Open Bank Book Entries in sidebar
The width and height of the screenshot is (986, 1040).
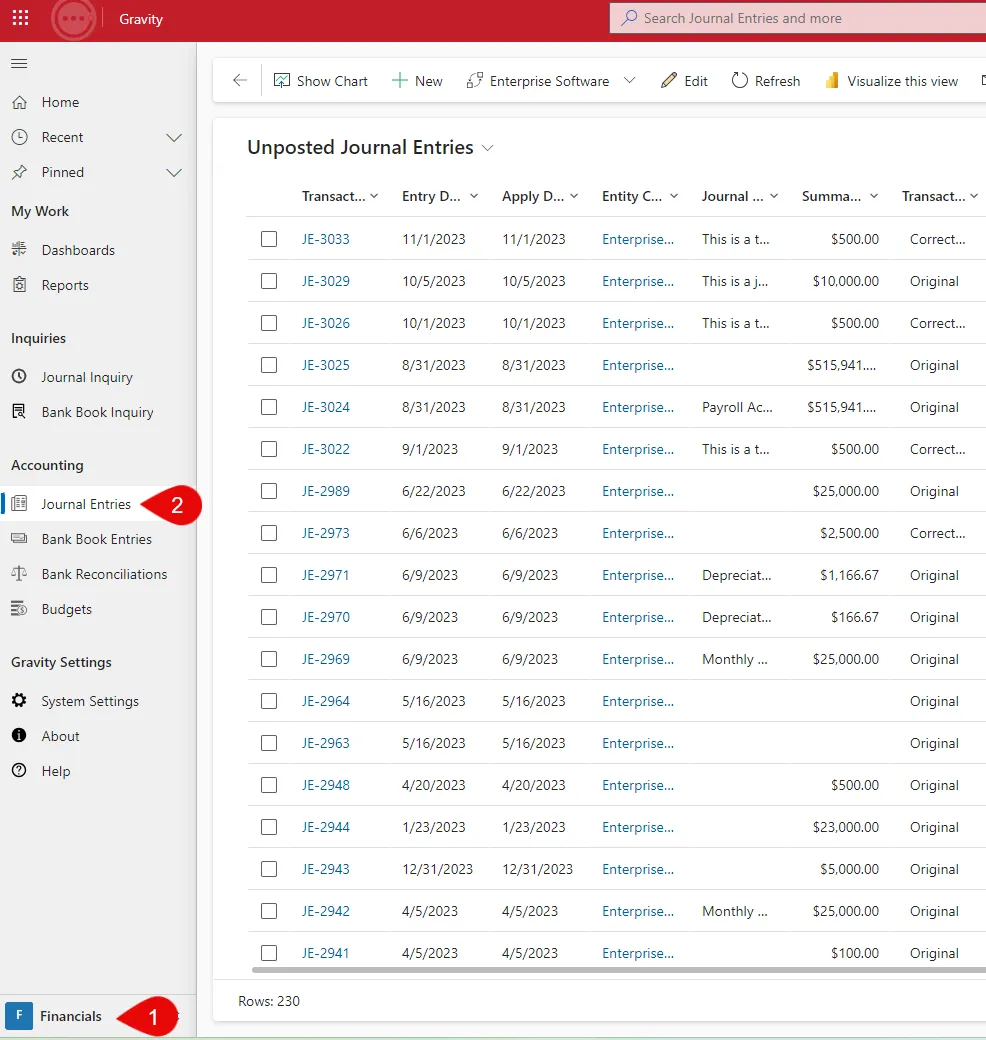(x=97, y=539)
